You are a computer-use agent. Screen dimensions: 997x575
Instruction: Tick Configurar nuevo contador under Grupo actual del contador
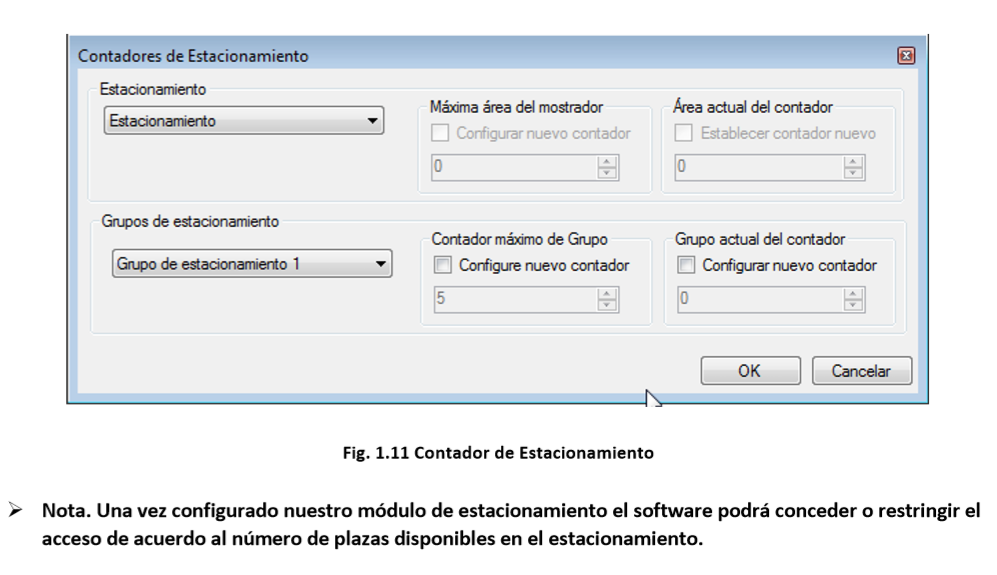(x=686, y=265)
